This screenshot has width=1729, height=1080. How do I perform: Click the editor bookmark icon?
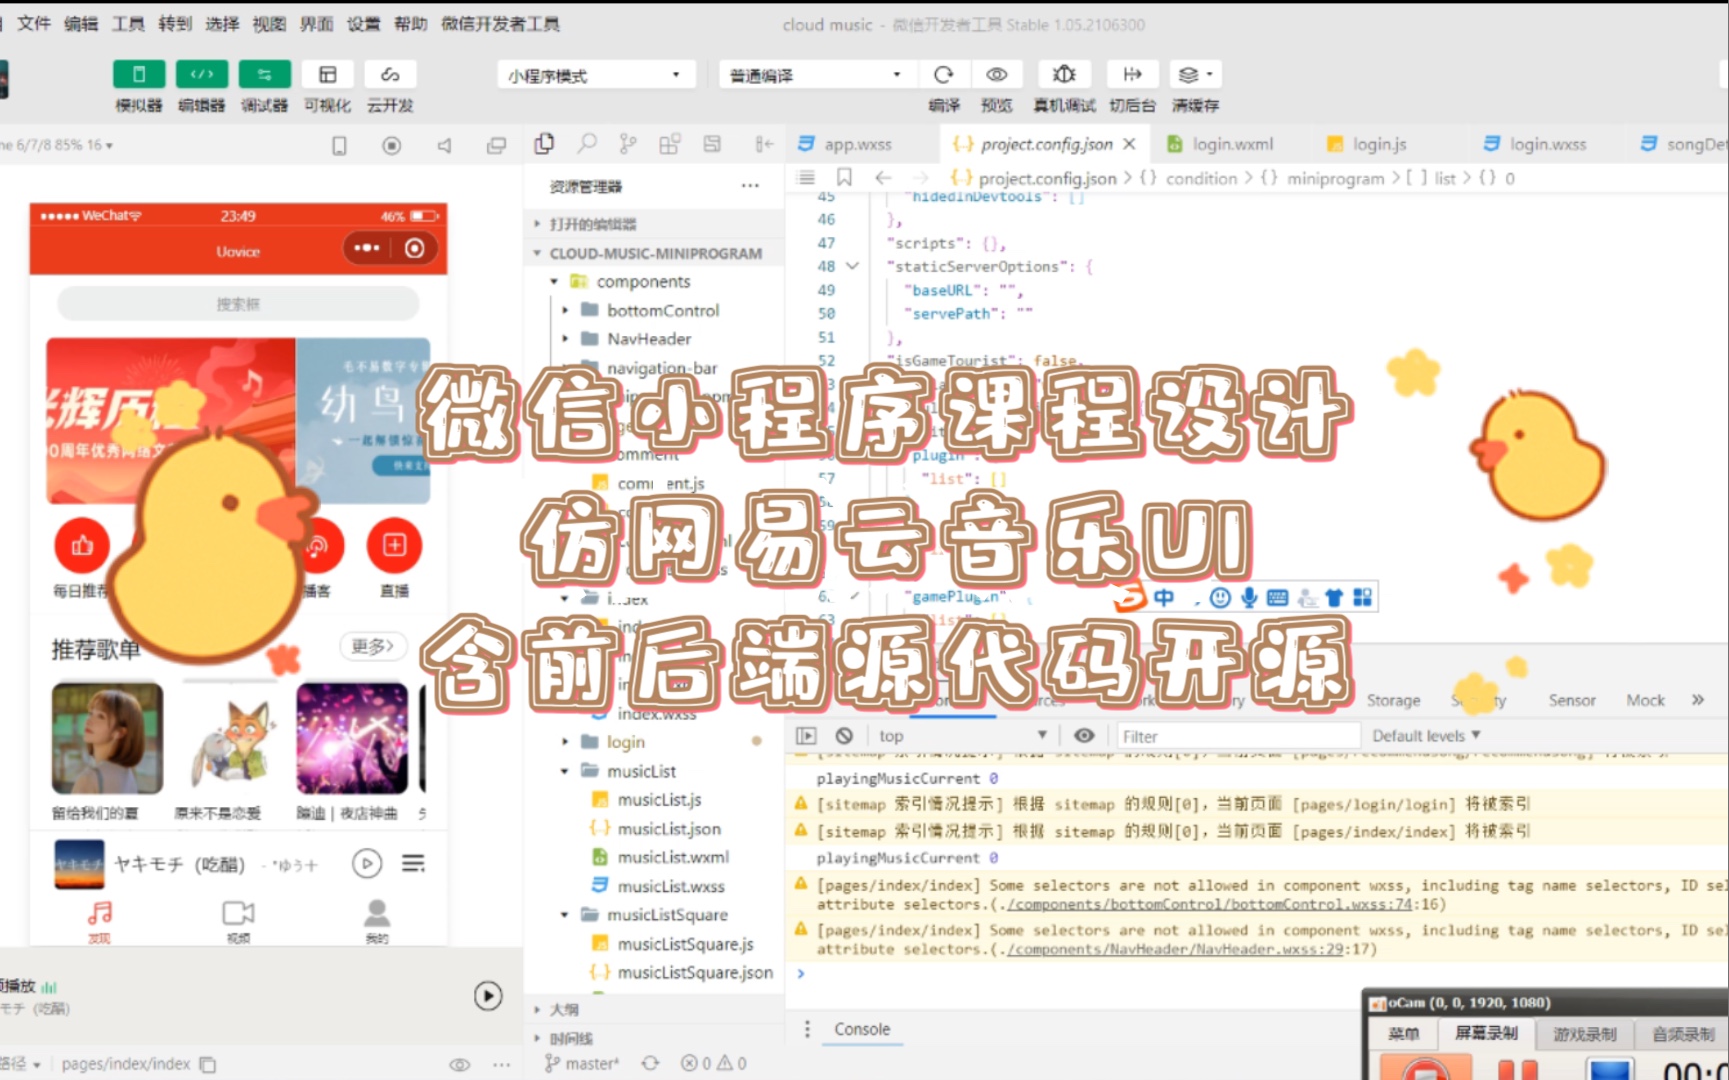click(x=844, y=178)
